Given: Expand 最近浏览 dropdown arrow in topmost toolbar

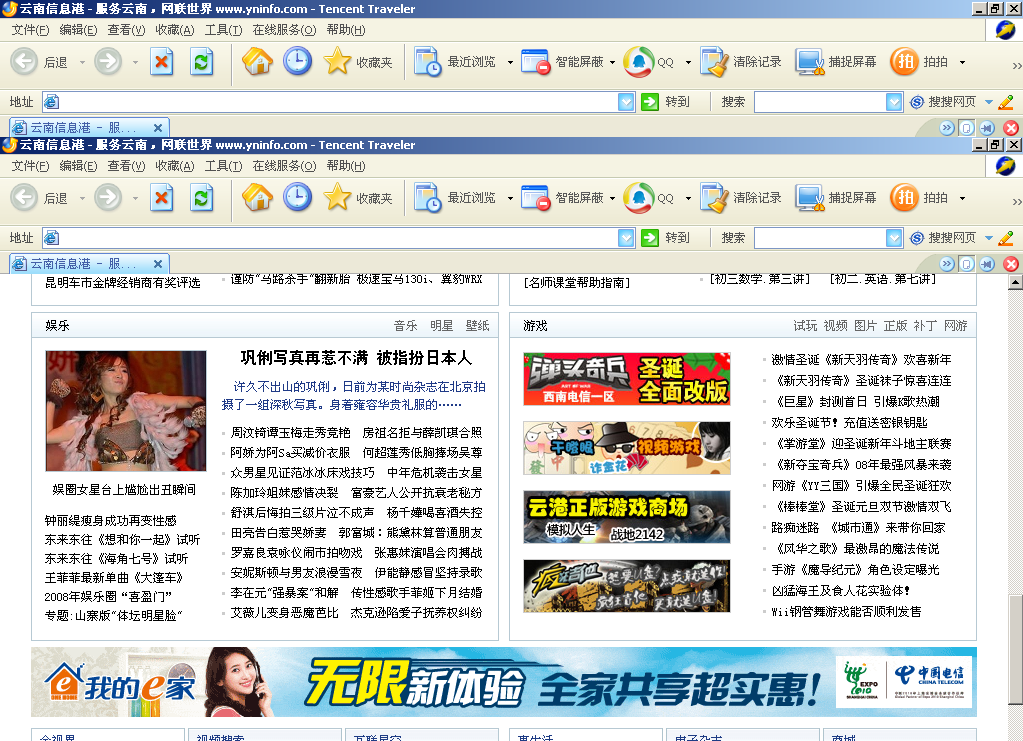Looking at the screenshot, I should (x=510, y=63).
